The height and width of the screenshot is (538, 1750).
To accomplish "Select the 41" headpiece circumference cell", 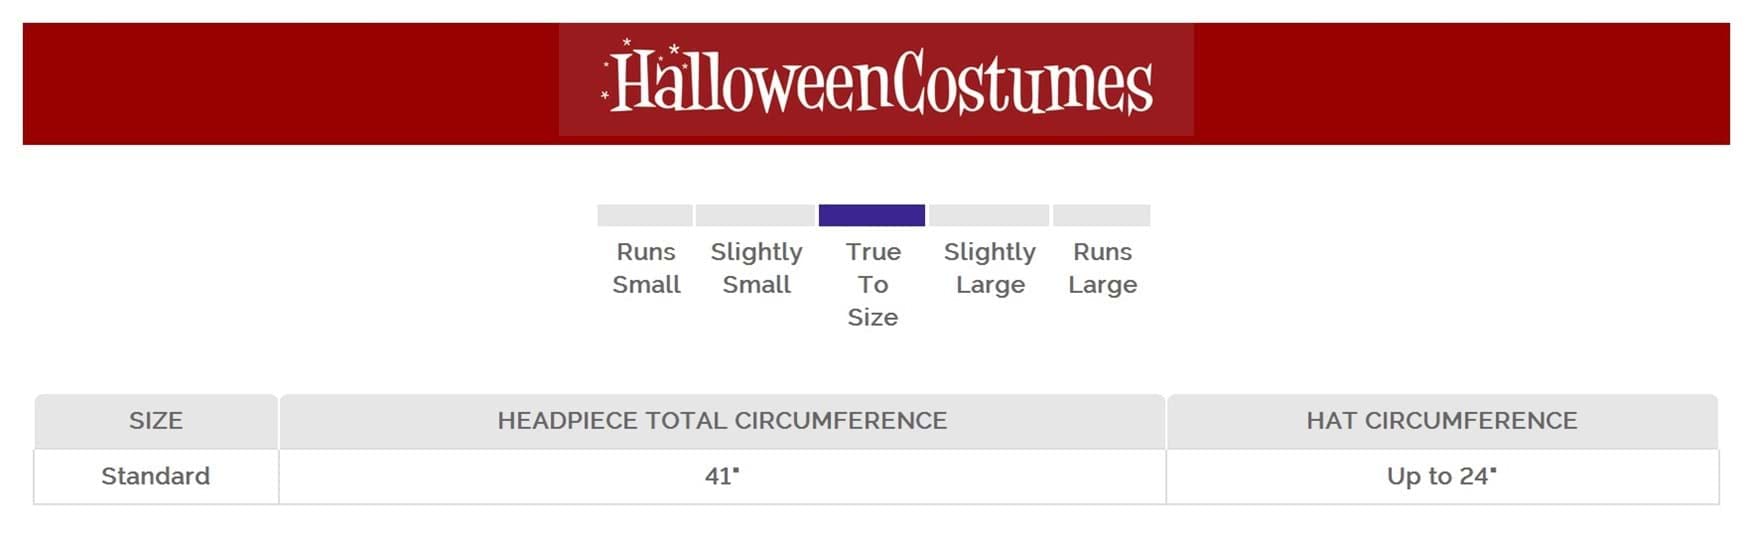I will click(722, 476).
